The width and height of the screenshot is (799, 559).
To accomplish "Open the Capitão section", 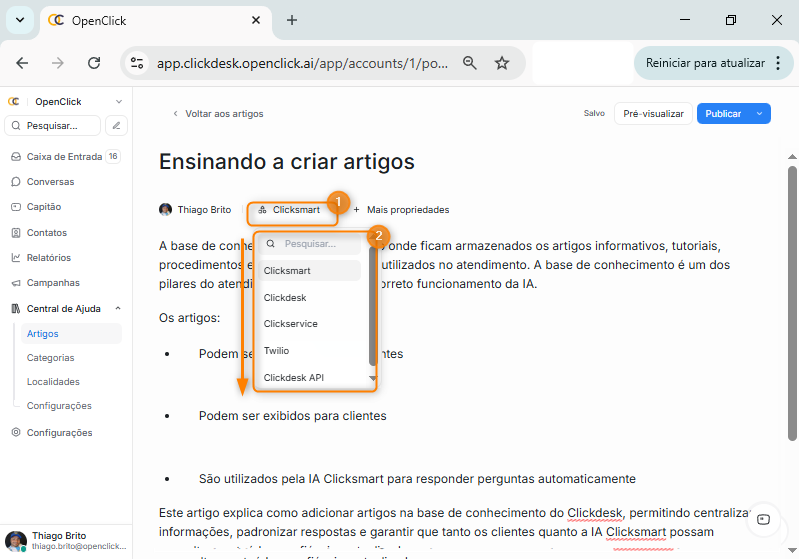I will pyautogui.click(x=44, y=207).
